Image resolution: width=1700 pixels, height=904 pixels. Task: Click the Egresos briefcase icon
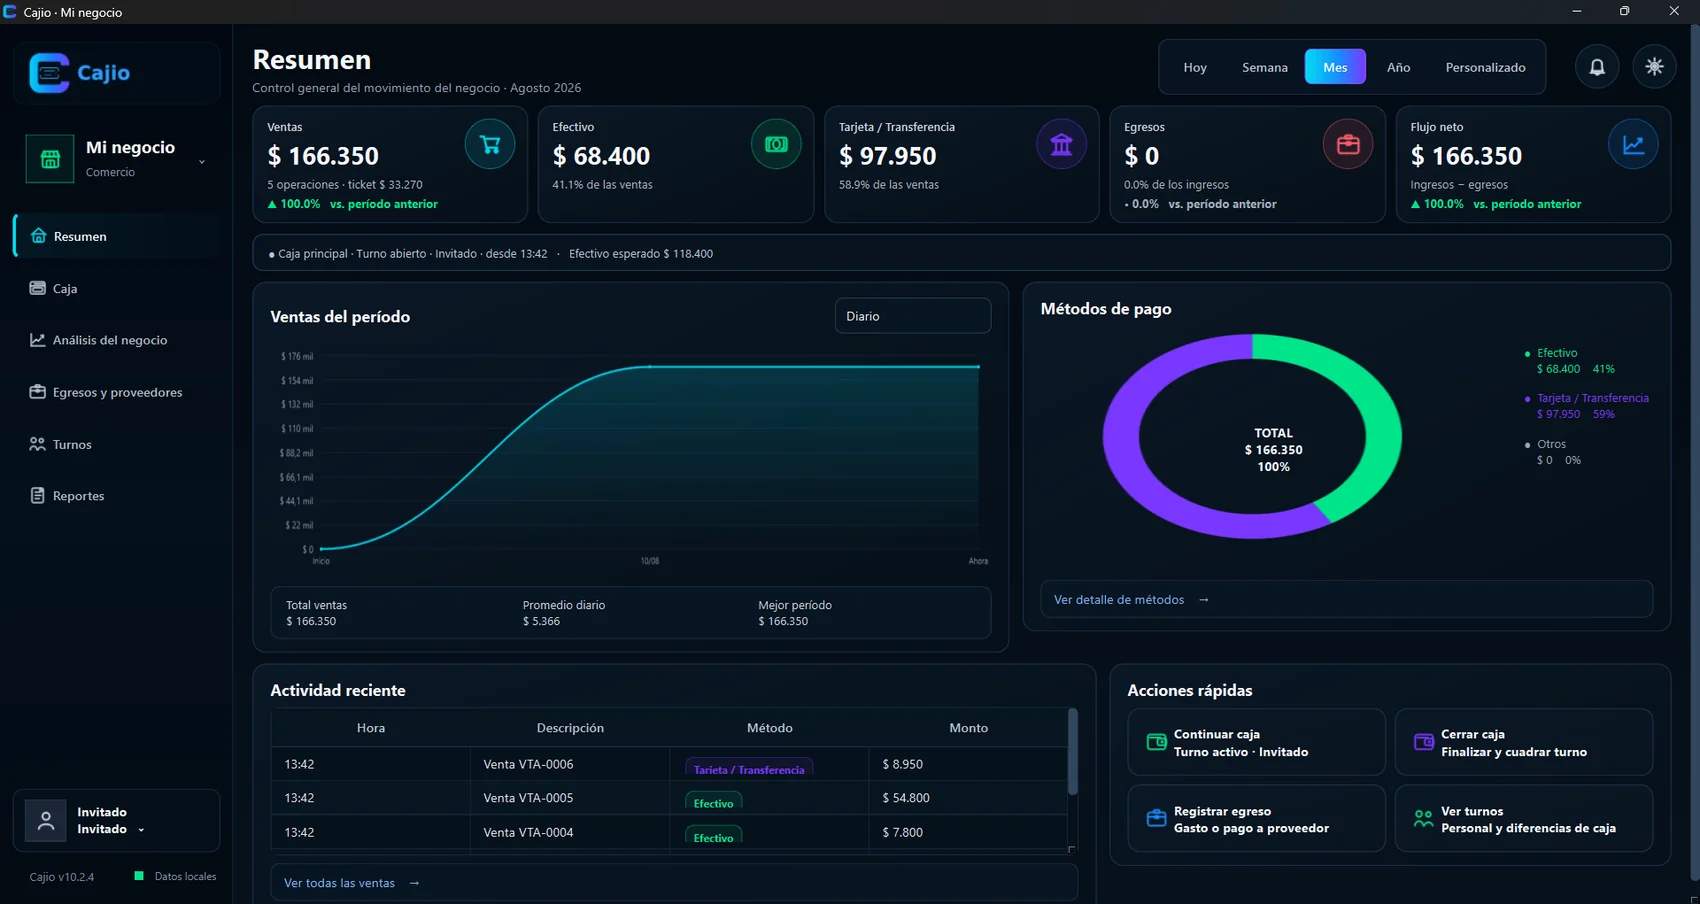(1347, 144)
